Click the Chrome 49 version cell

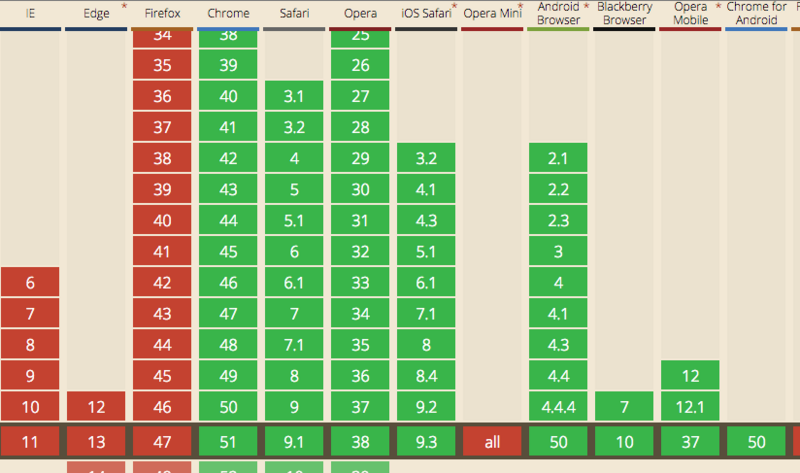point(228,376)
